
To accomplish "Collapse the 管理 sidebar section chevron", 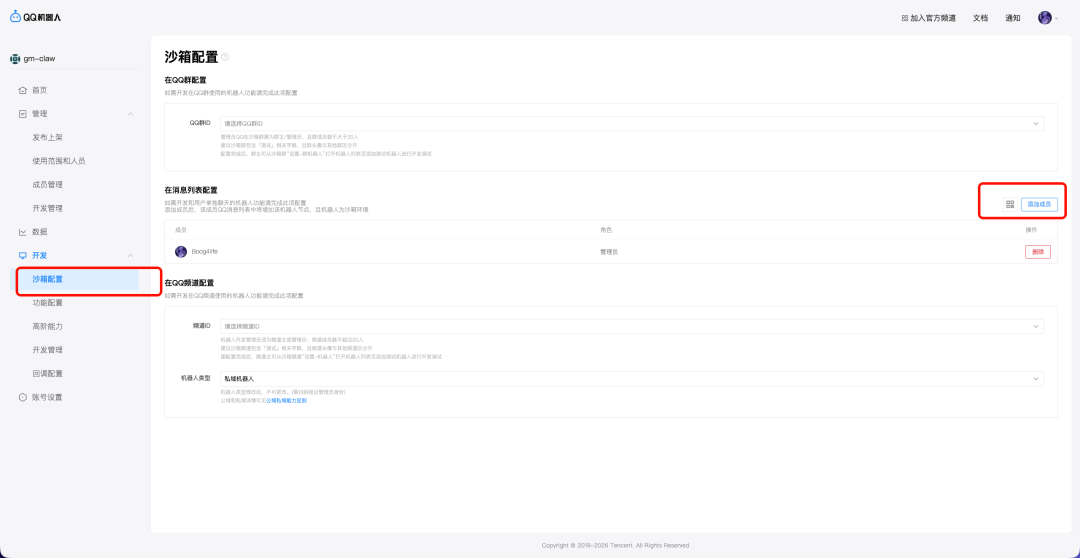I will coord(131,114).
